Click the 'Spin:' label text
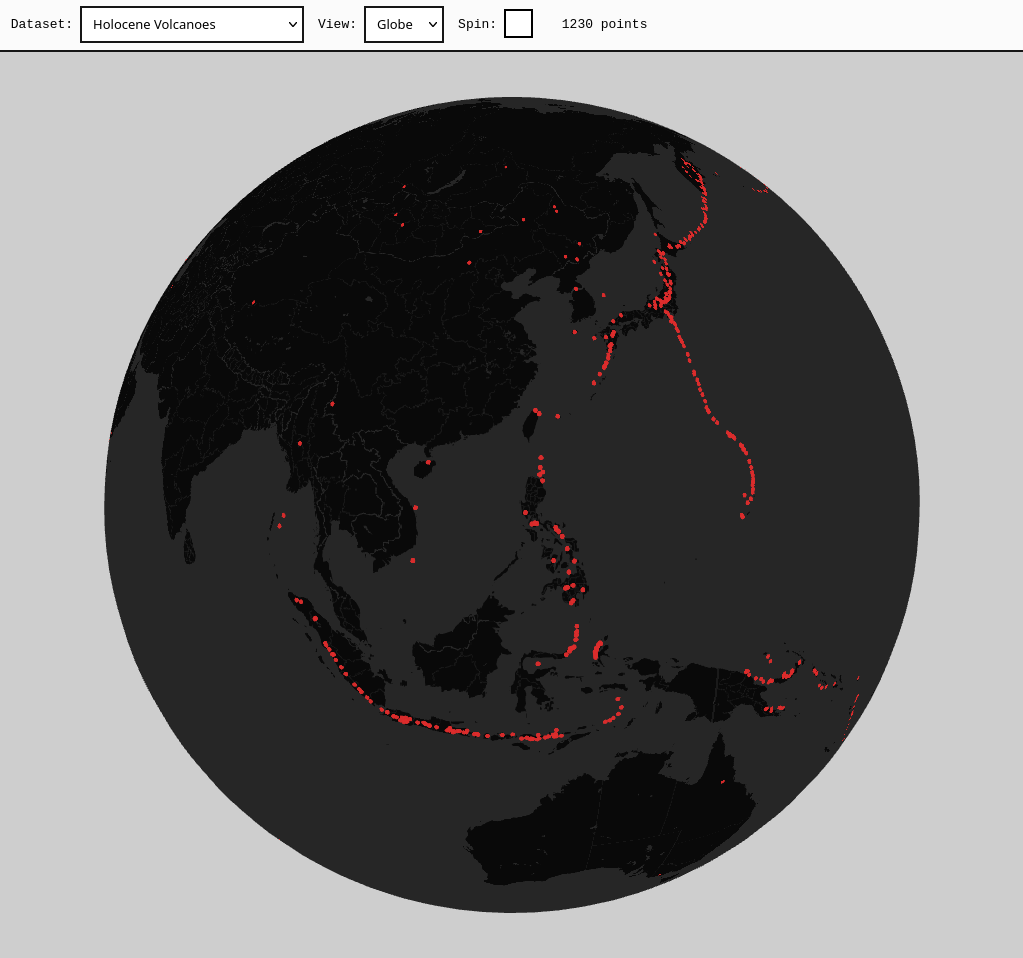 pos(477,24)
